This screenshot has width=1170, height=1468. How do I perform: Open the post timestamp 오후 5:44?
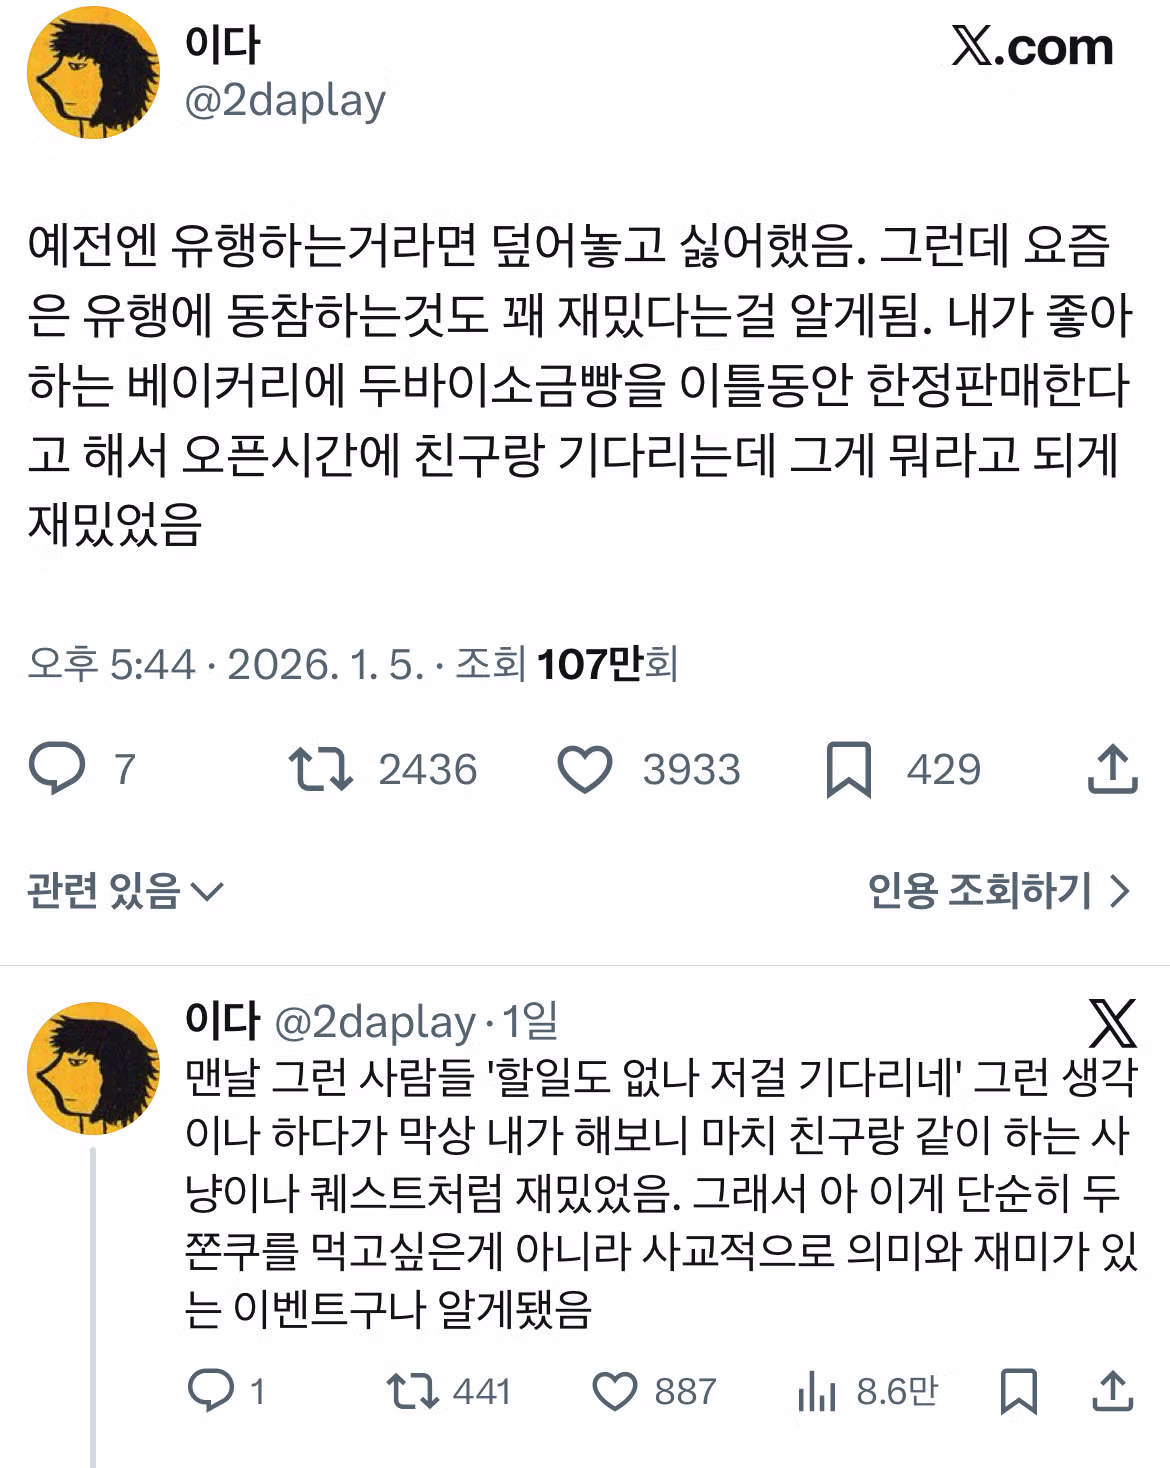(x=111, y=664)
